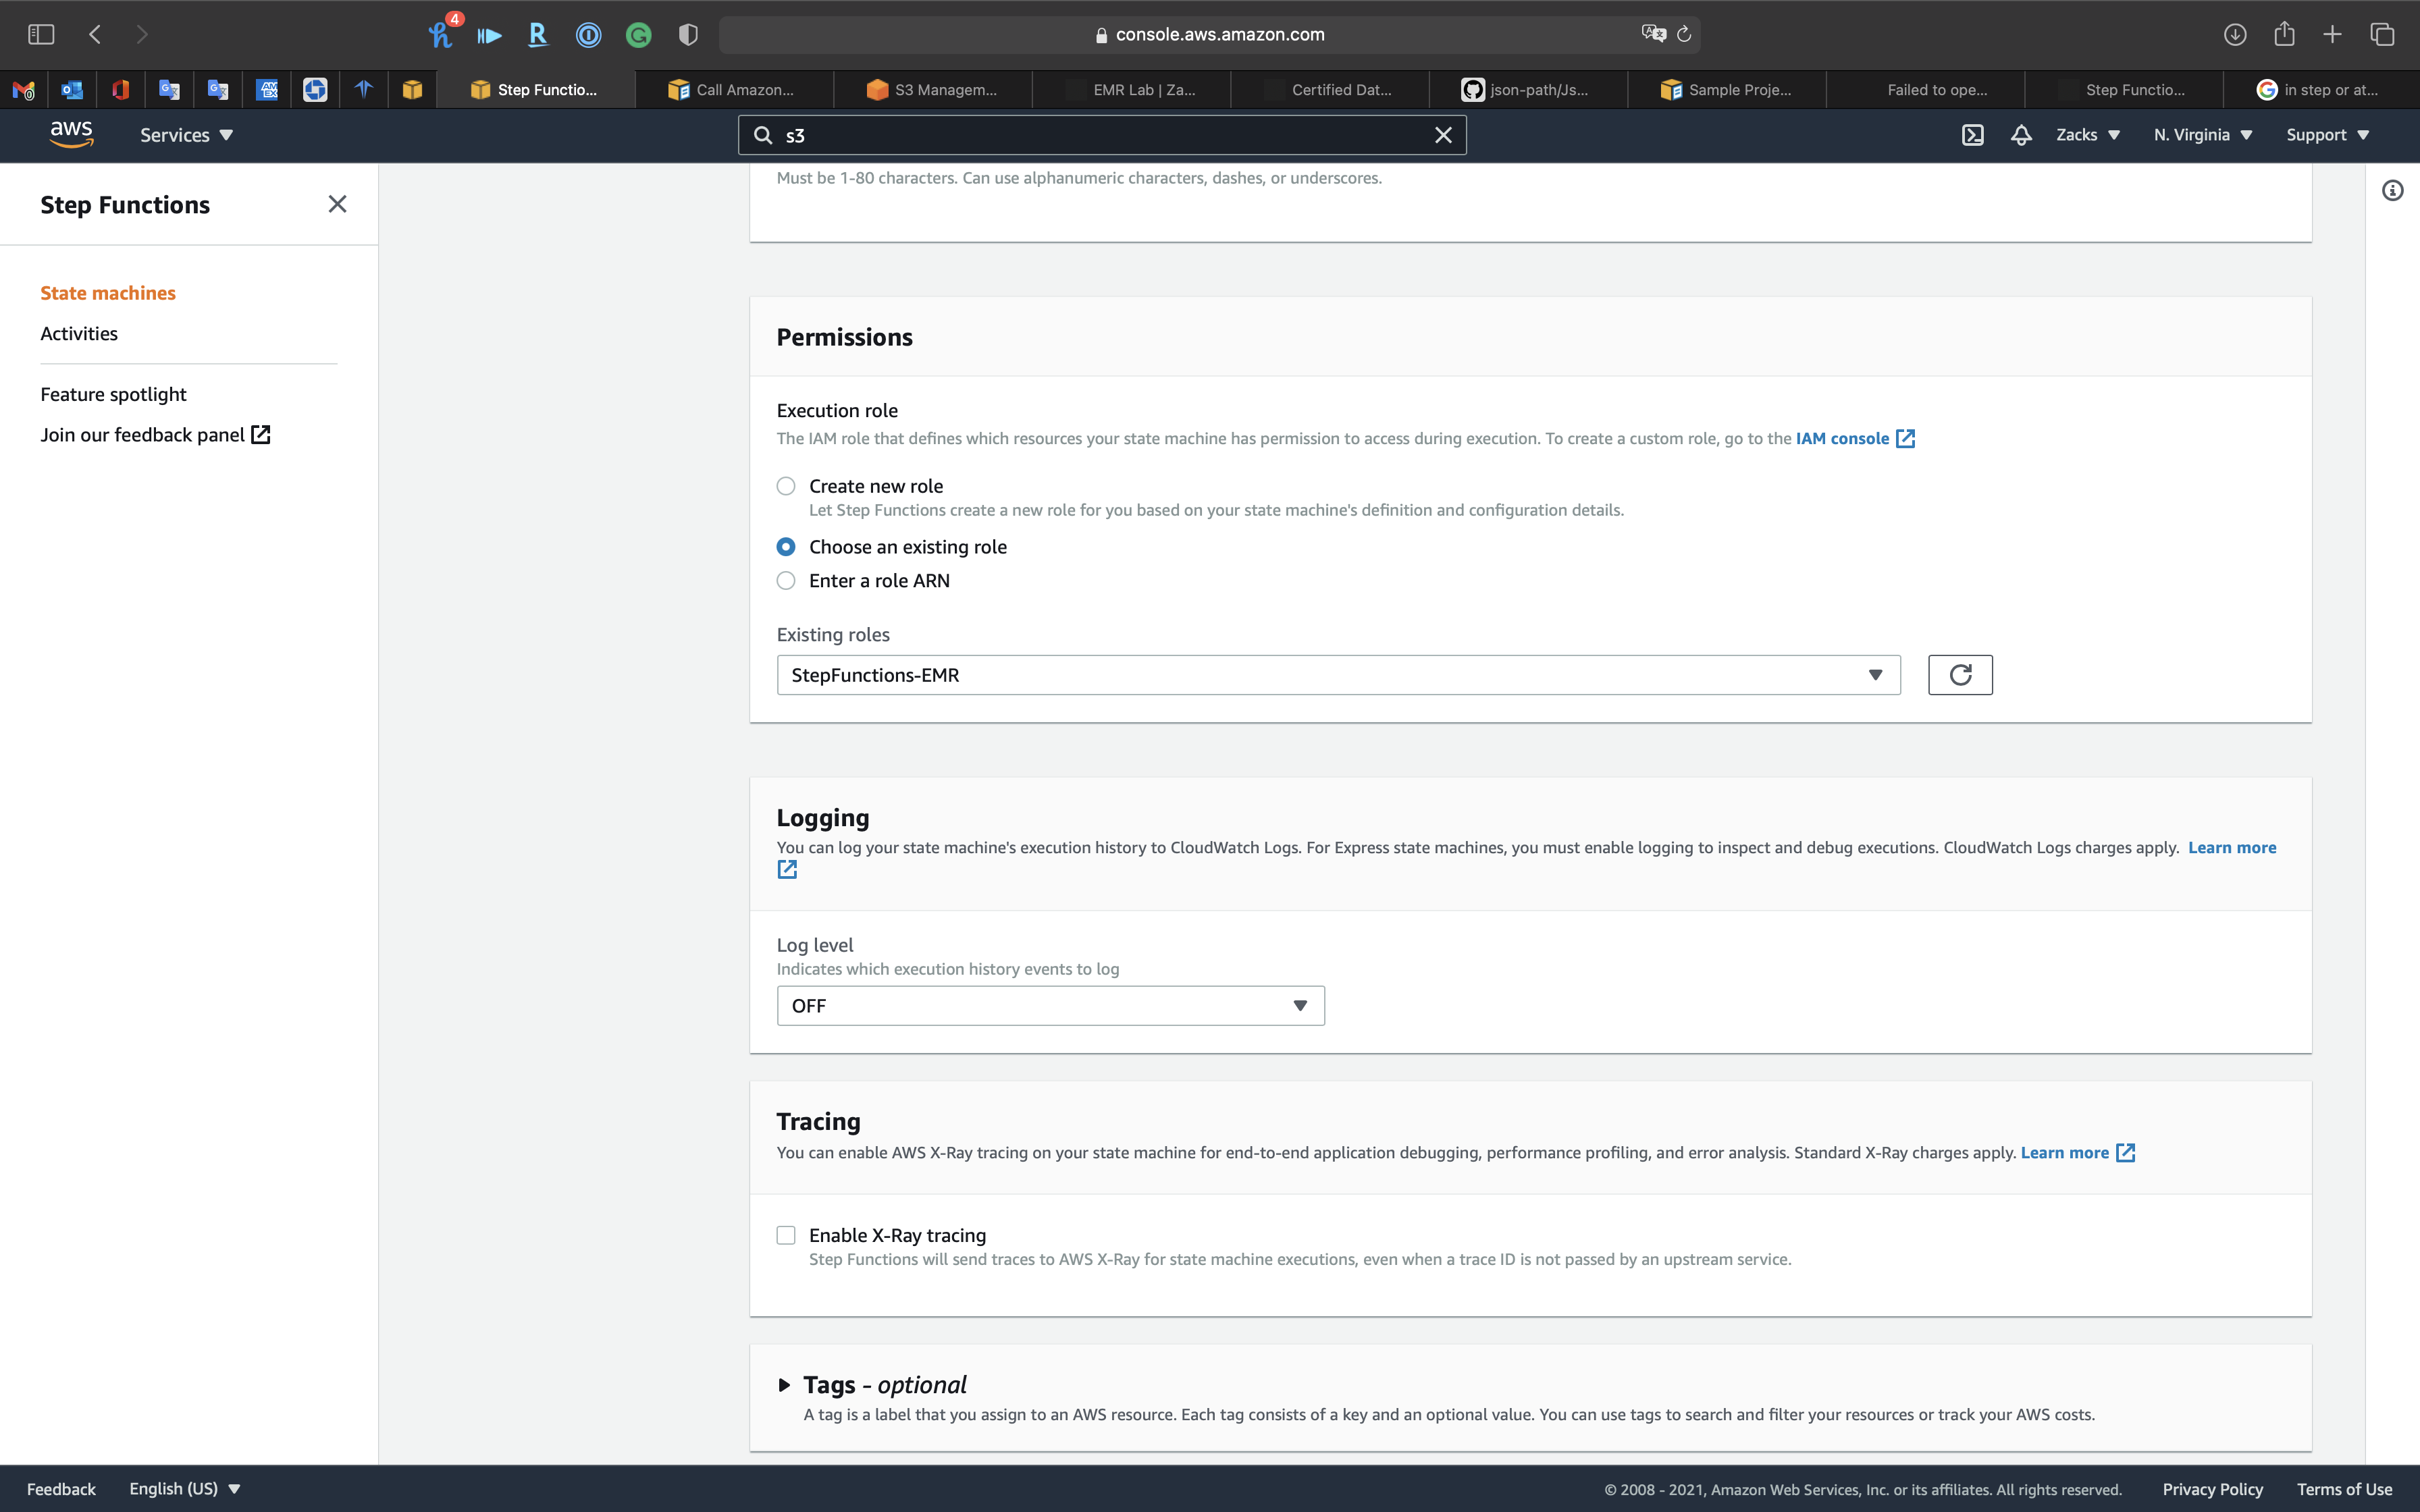Switch to the S3 Management tab
Image resolution: width=2420 pixels, height=1512 pixels.
pos(932,90)
